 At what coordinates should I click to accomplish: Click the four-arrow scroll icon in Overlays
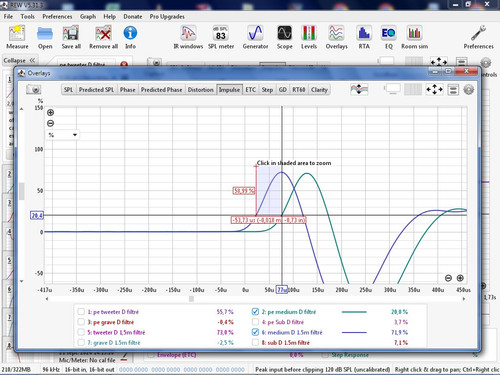click(434, 89)
